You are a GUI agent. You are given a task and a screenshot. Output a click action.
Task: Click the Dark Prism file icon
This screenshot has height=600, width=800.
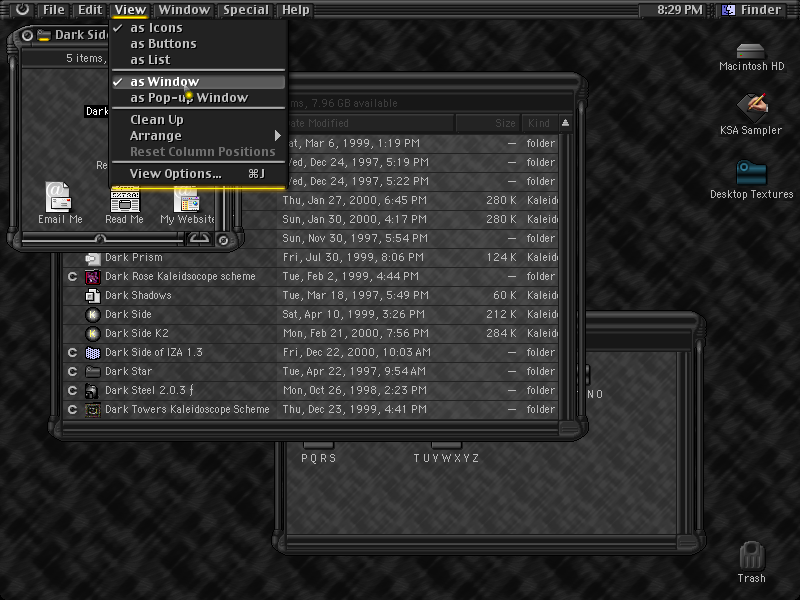[92, 258]
